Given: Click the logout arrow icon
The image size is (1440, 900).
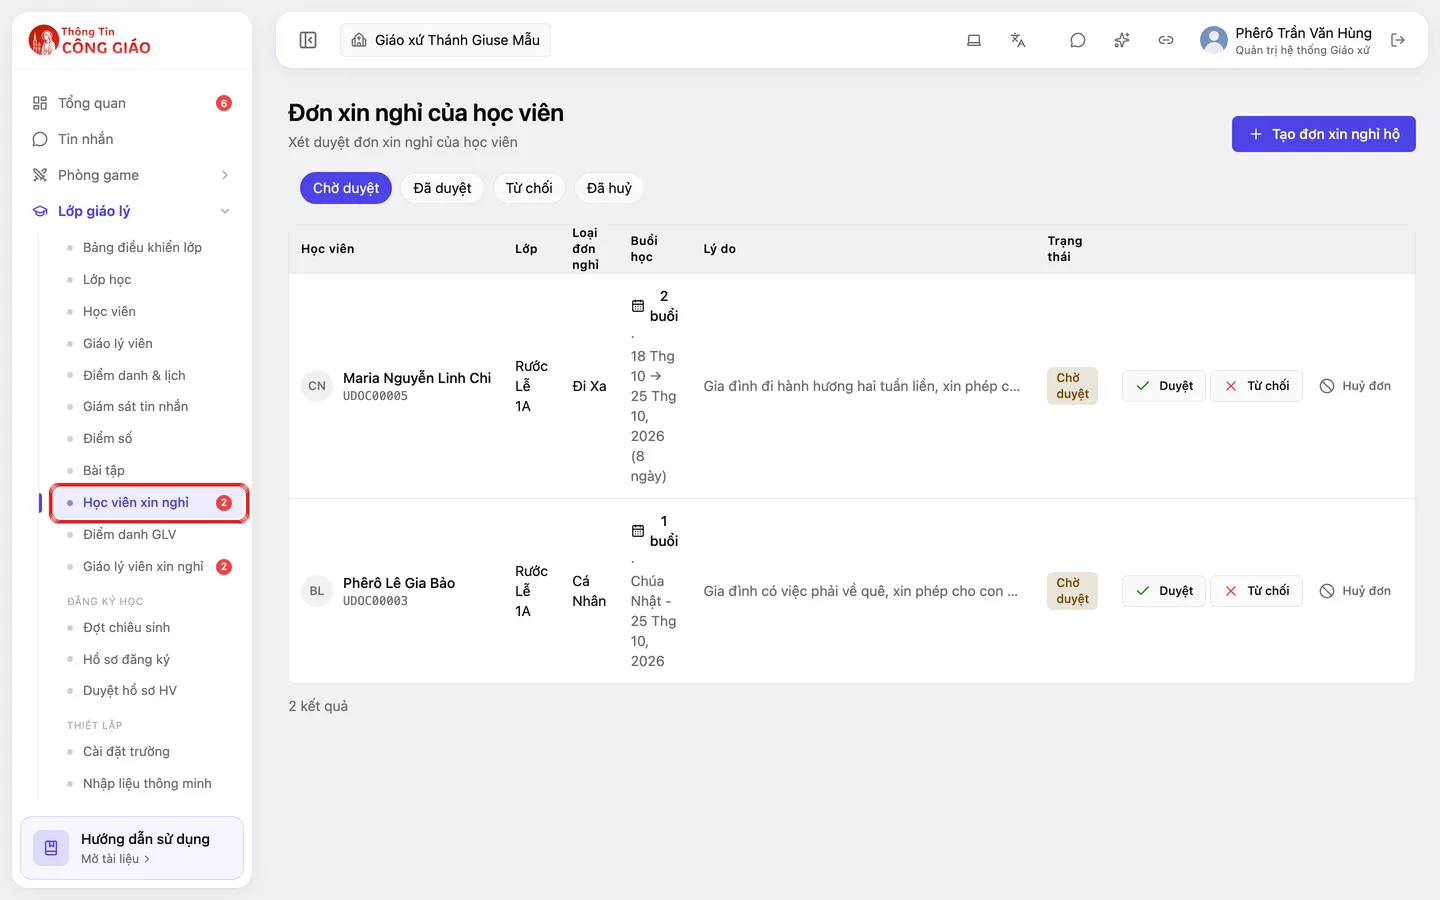Looking at the screenshot, I should tap(1398, 40).
